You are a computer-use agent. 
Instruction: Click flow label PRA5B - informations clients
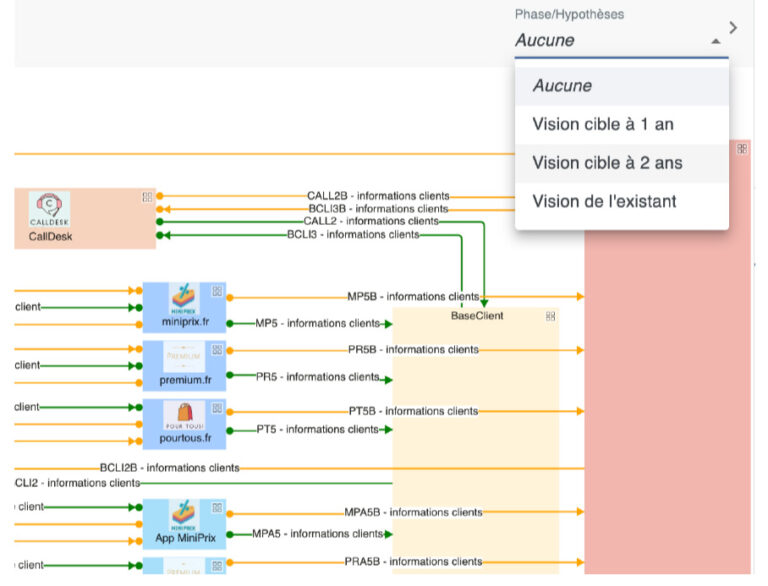tap(413, 562)
